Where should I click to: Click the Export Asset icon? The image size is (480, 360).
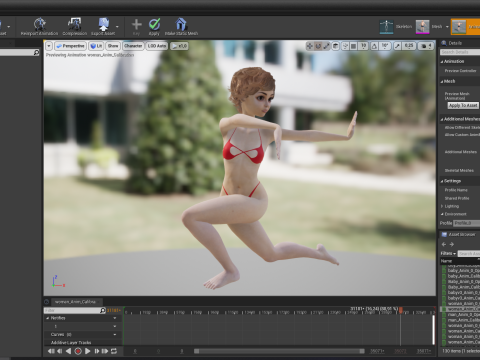pos(104,24)
